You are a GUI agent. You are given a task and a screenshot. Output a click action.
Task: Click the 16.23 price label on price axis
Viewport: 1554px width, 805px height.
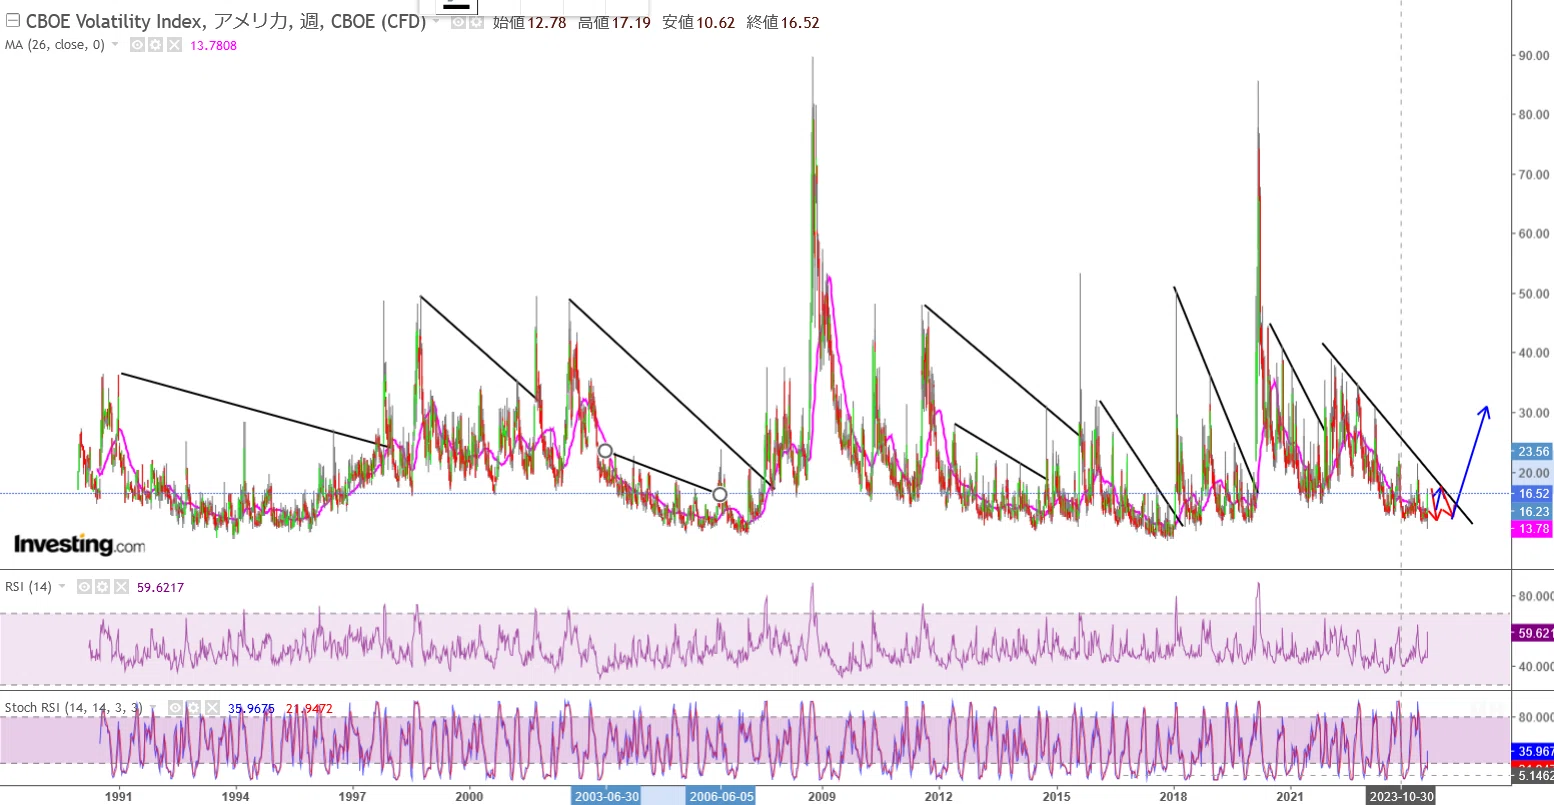point(1533,511)
